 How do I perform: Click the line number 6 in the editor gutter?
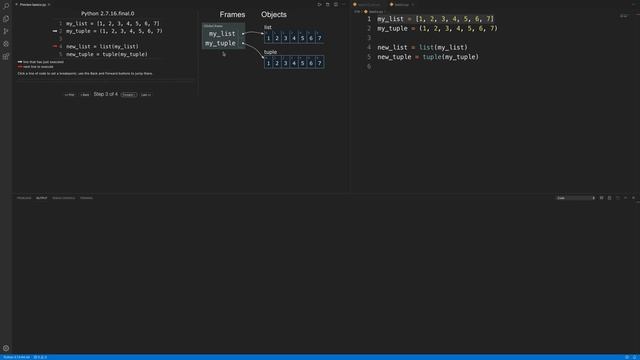(x=369, y=66)
